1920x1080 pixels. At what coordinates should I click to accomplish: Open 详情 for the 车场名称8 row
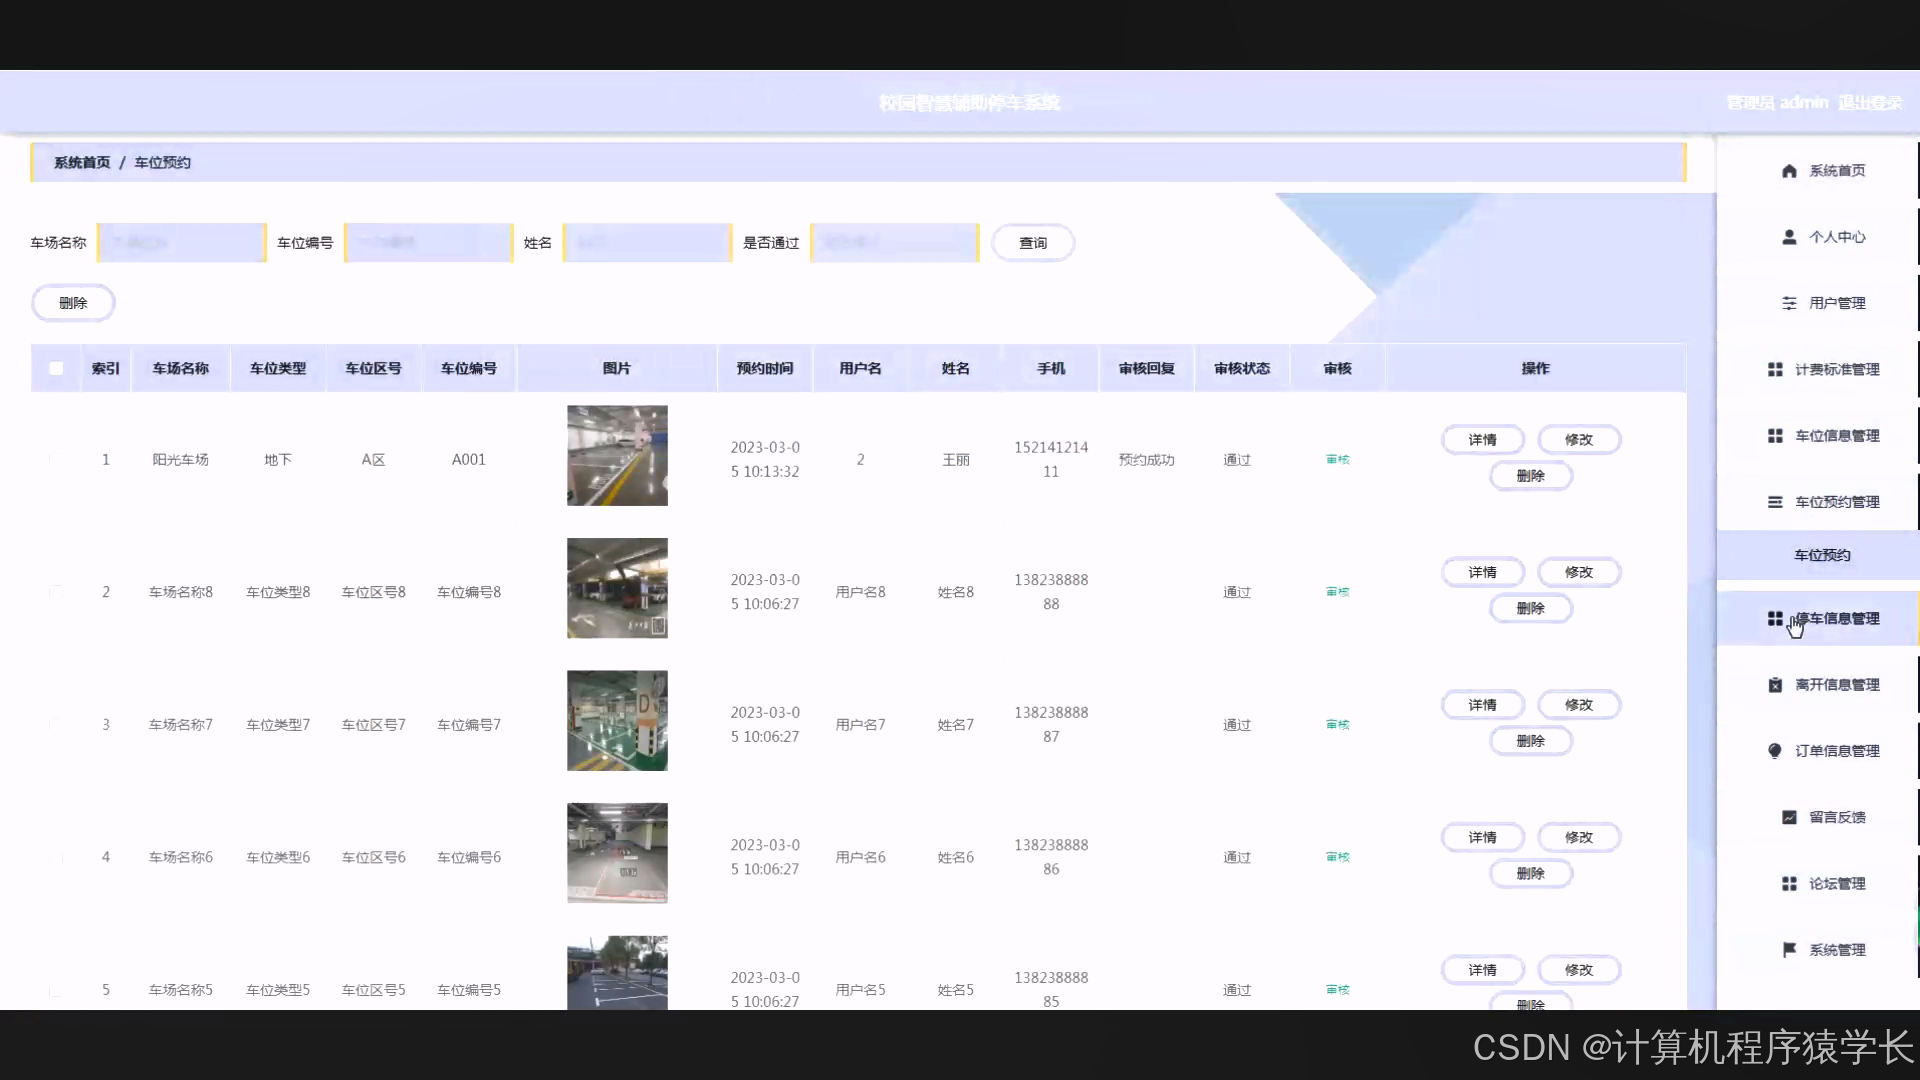coord(1483,572)
